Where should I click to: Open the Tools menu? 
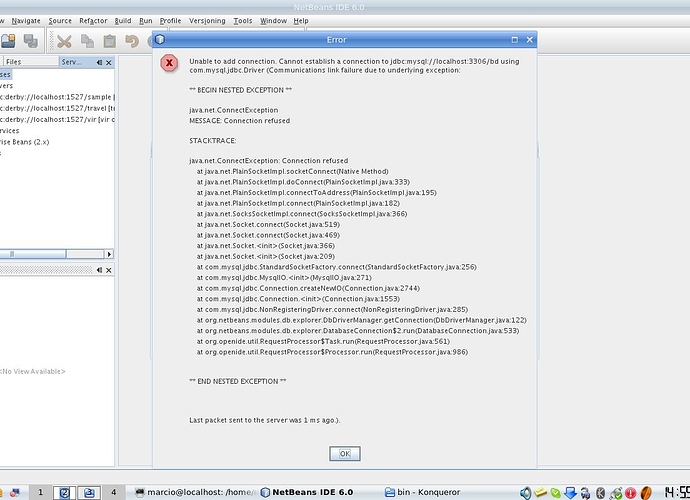tap(243, 21)
